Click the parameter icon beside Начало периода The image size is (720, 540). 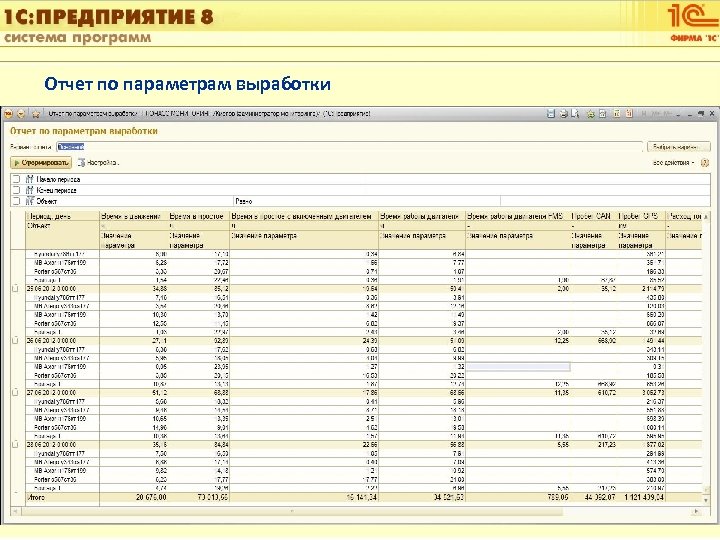point(30,179)
